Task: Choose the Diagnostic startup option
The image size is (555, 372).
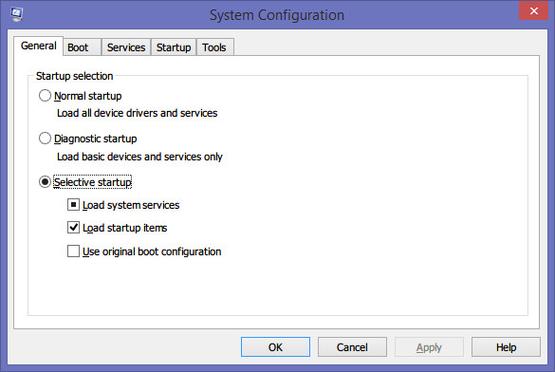Action: [45, 138]
